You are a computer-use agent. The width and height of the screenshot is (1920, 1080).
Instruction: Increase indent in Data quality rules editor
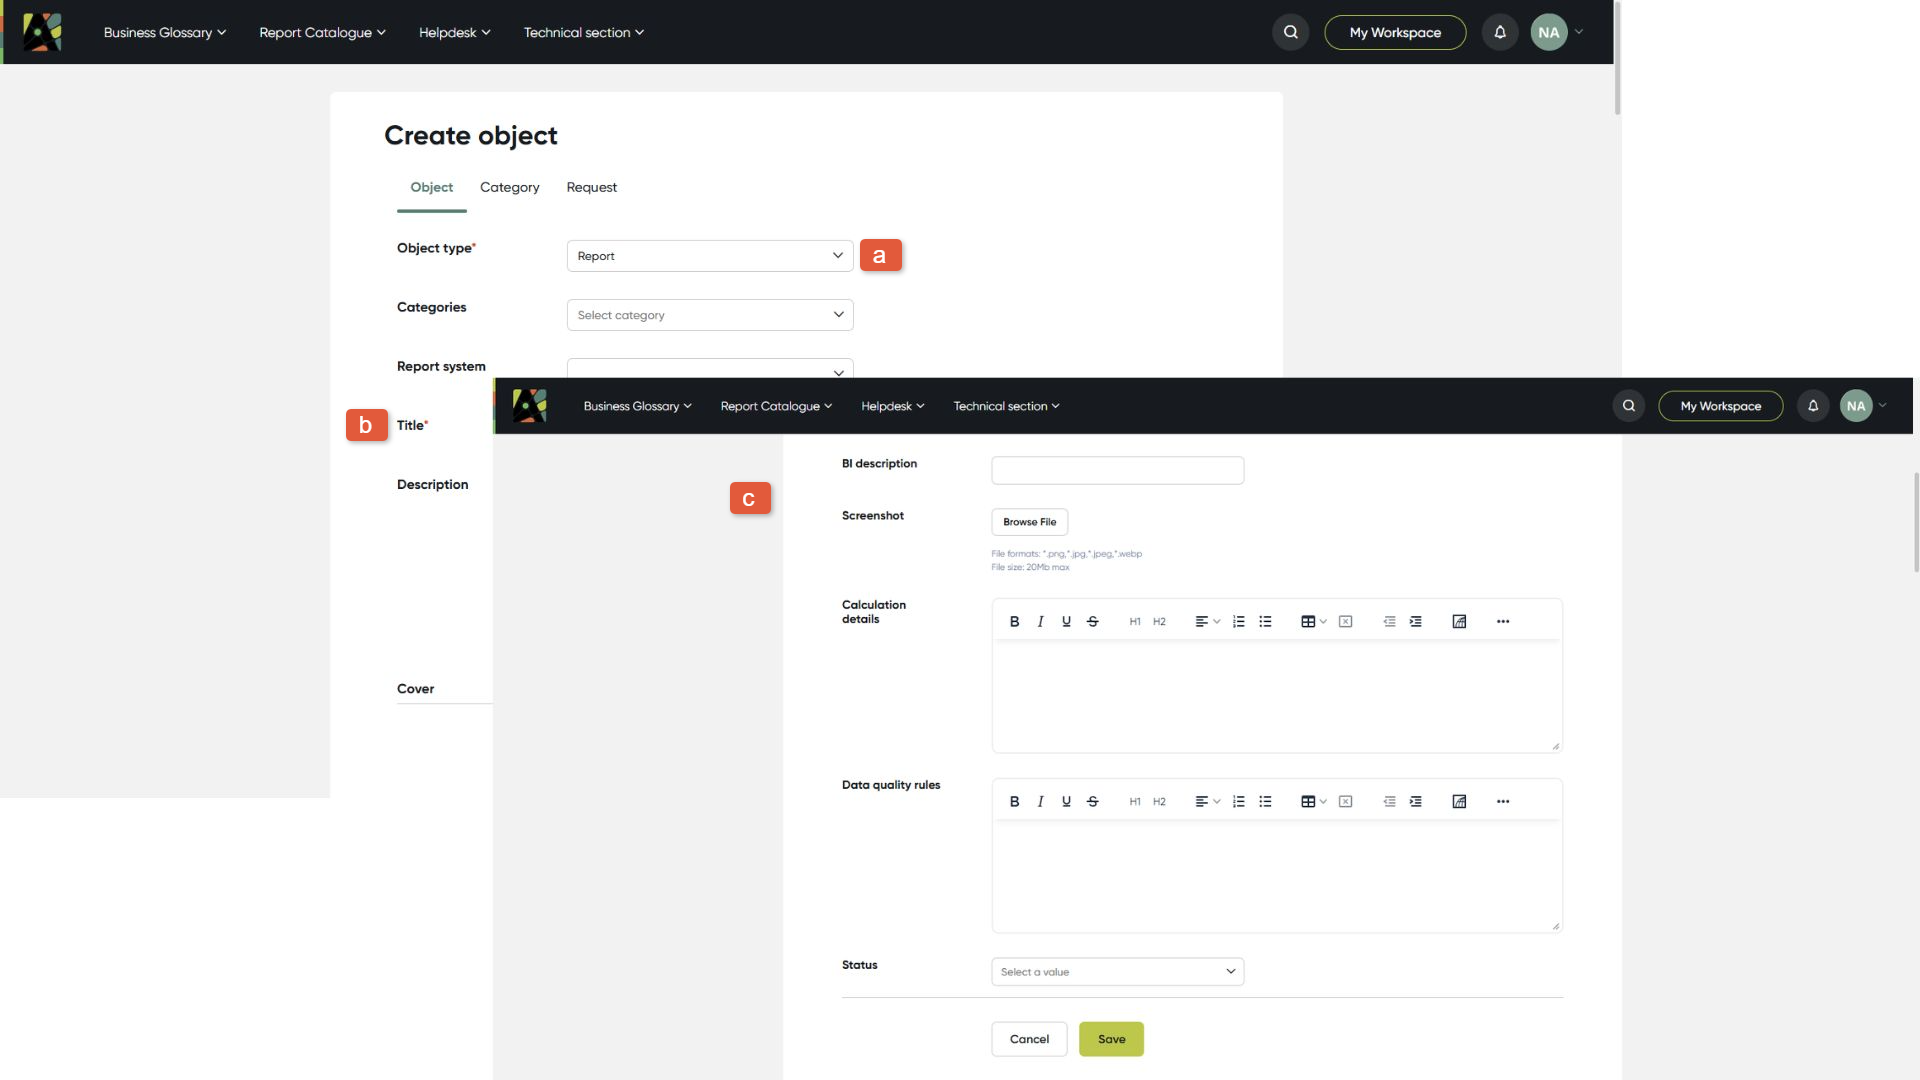tap(1415, 801)
